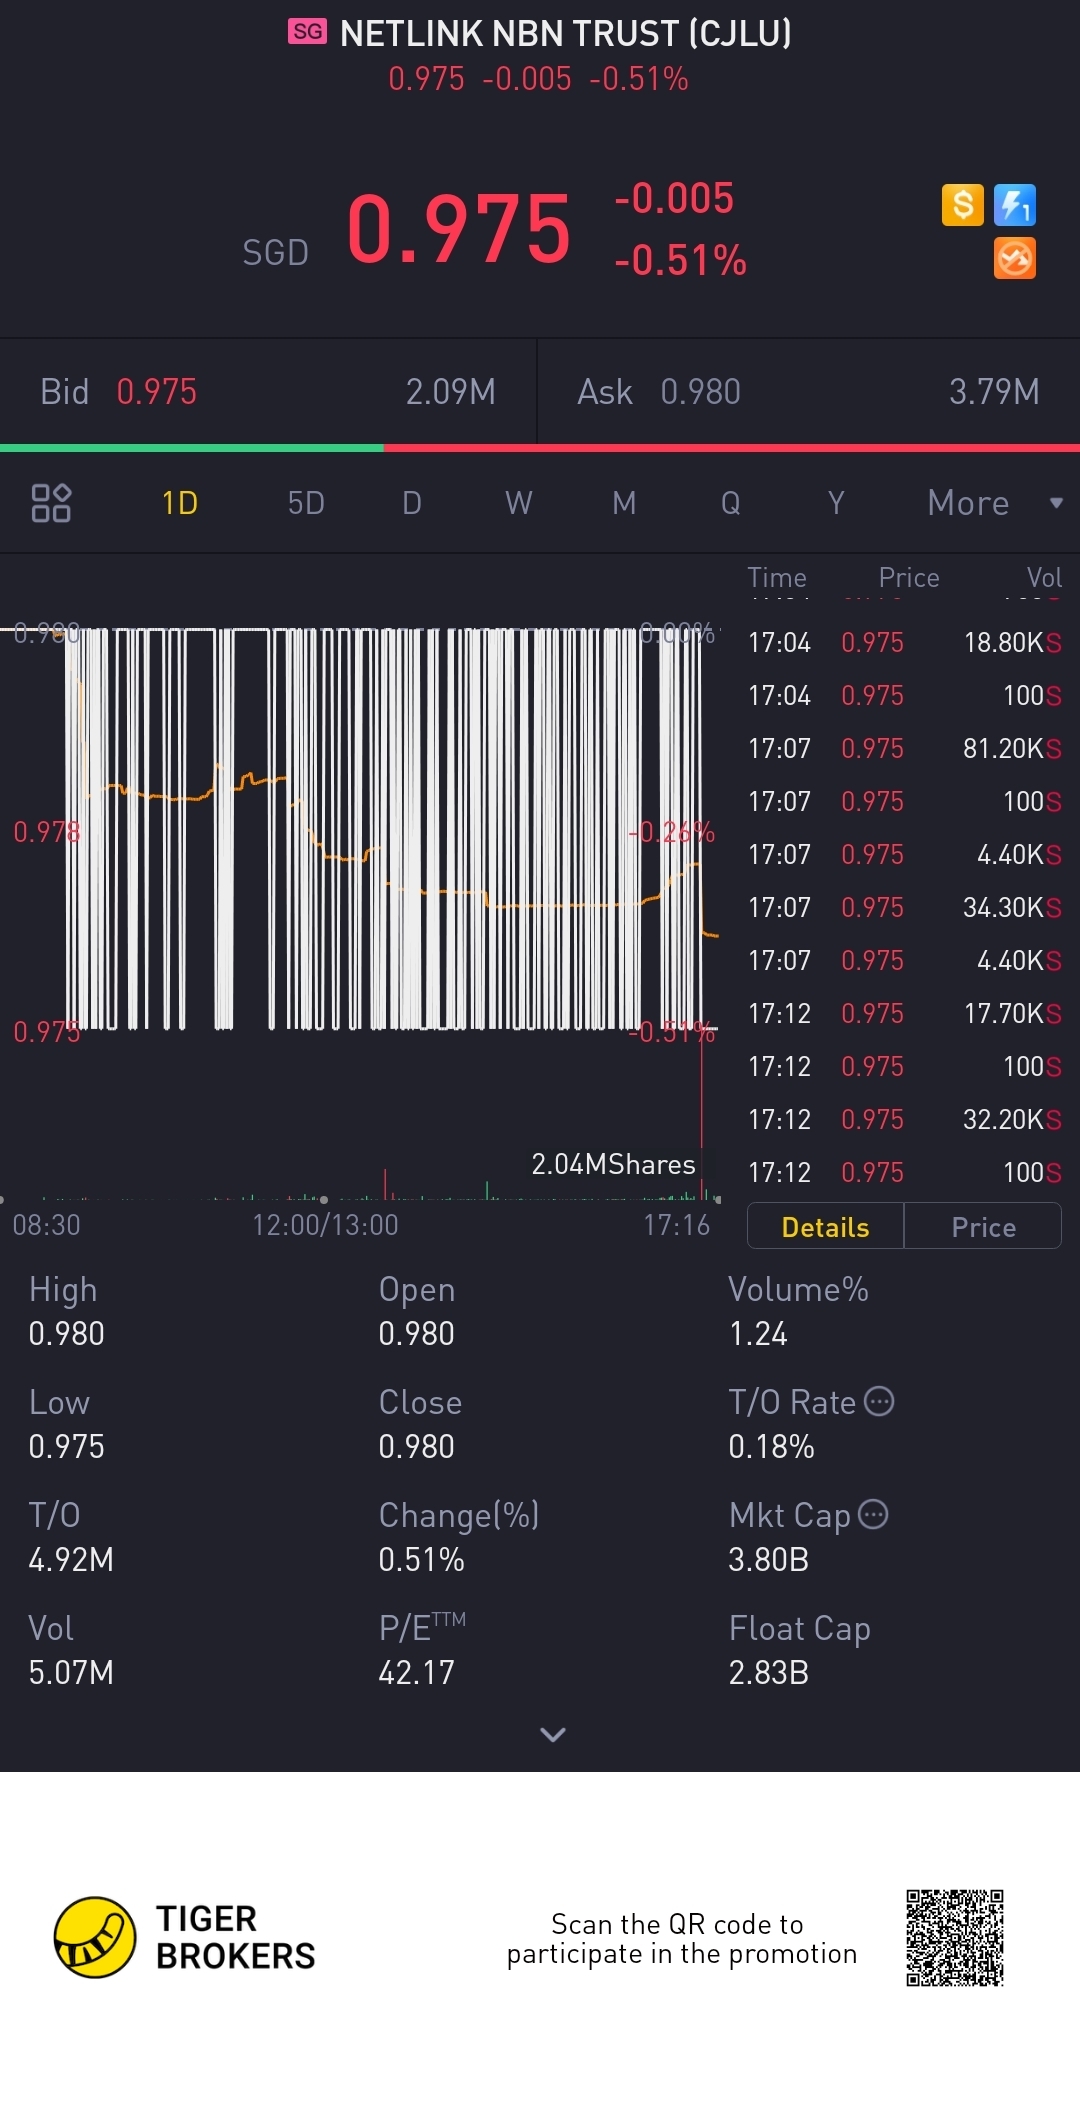Image resolution: width=1080 pixels, height=2104 pixels.
Task: Tap the Vol column header in trades
Action: click(x=1044, y=577)
